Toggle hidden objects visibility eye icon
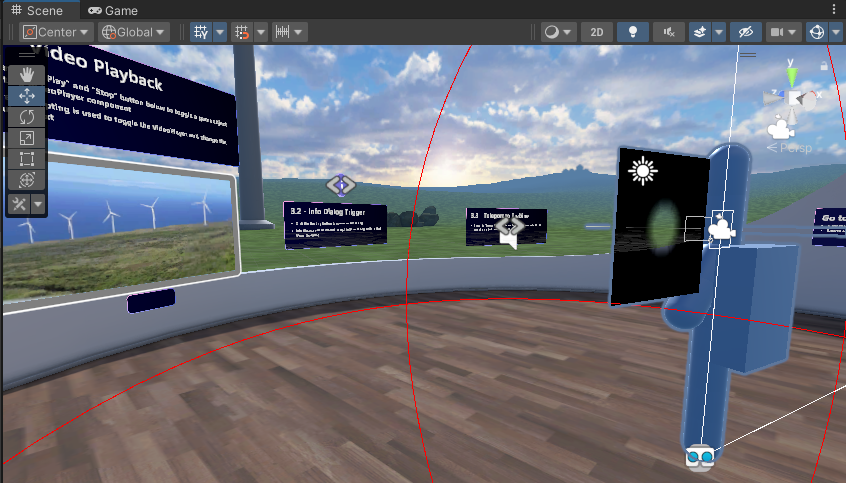The width and height of the screenshot is (846, 483). [746, 32]
